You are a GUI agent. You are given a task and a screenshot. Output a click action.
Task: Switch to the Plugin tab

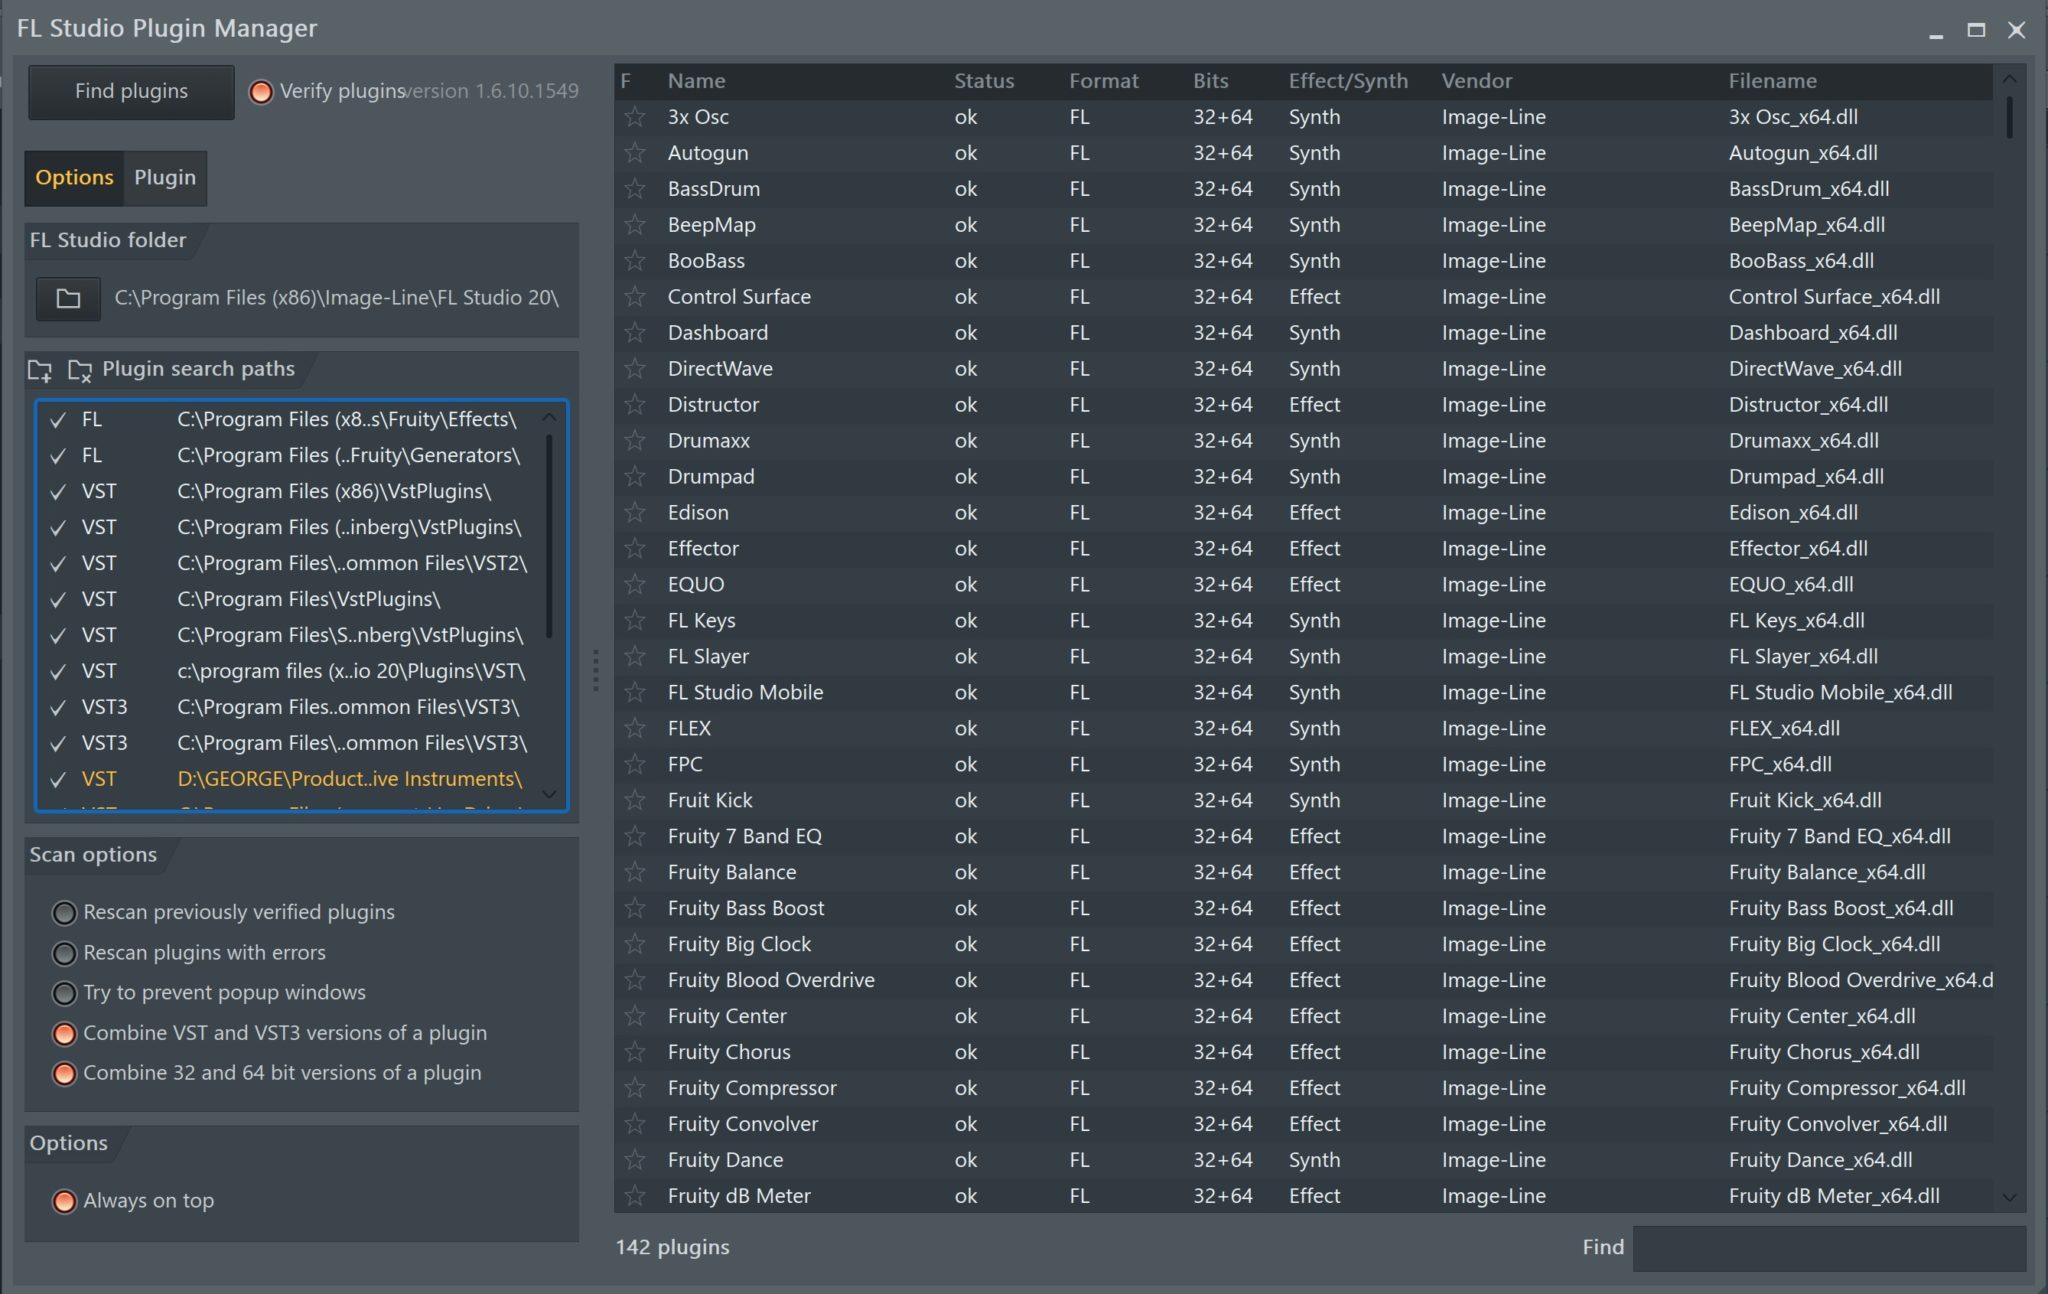point(165,178)
